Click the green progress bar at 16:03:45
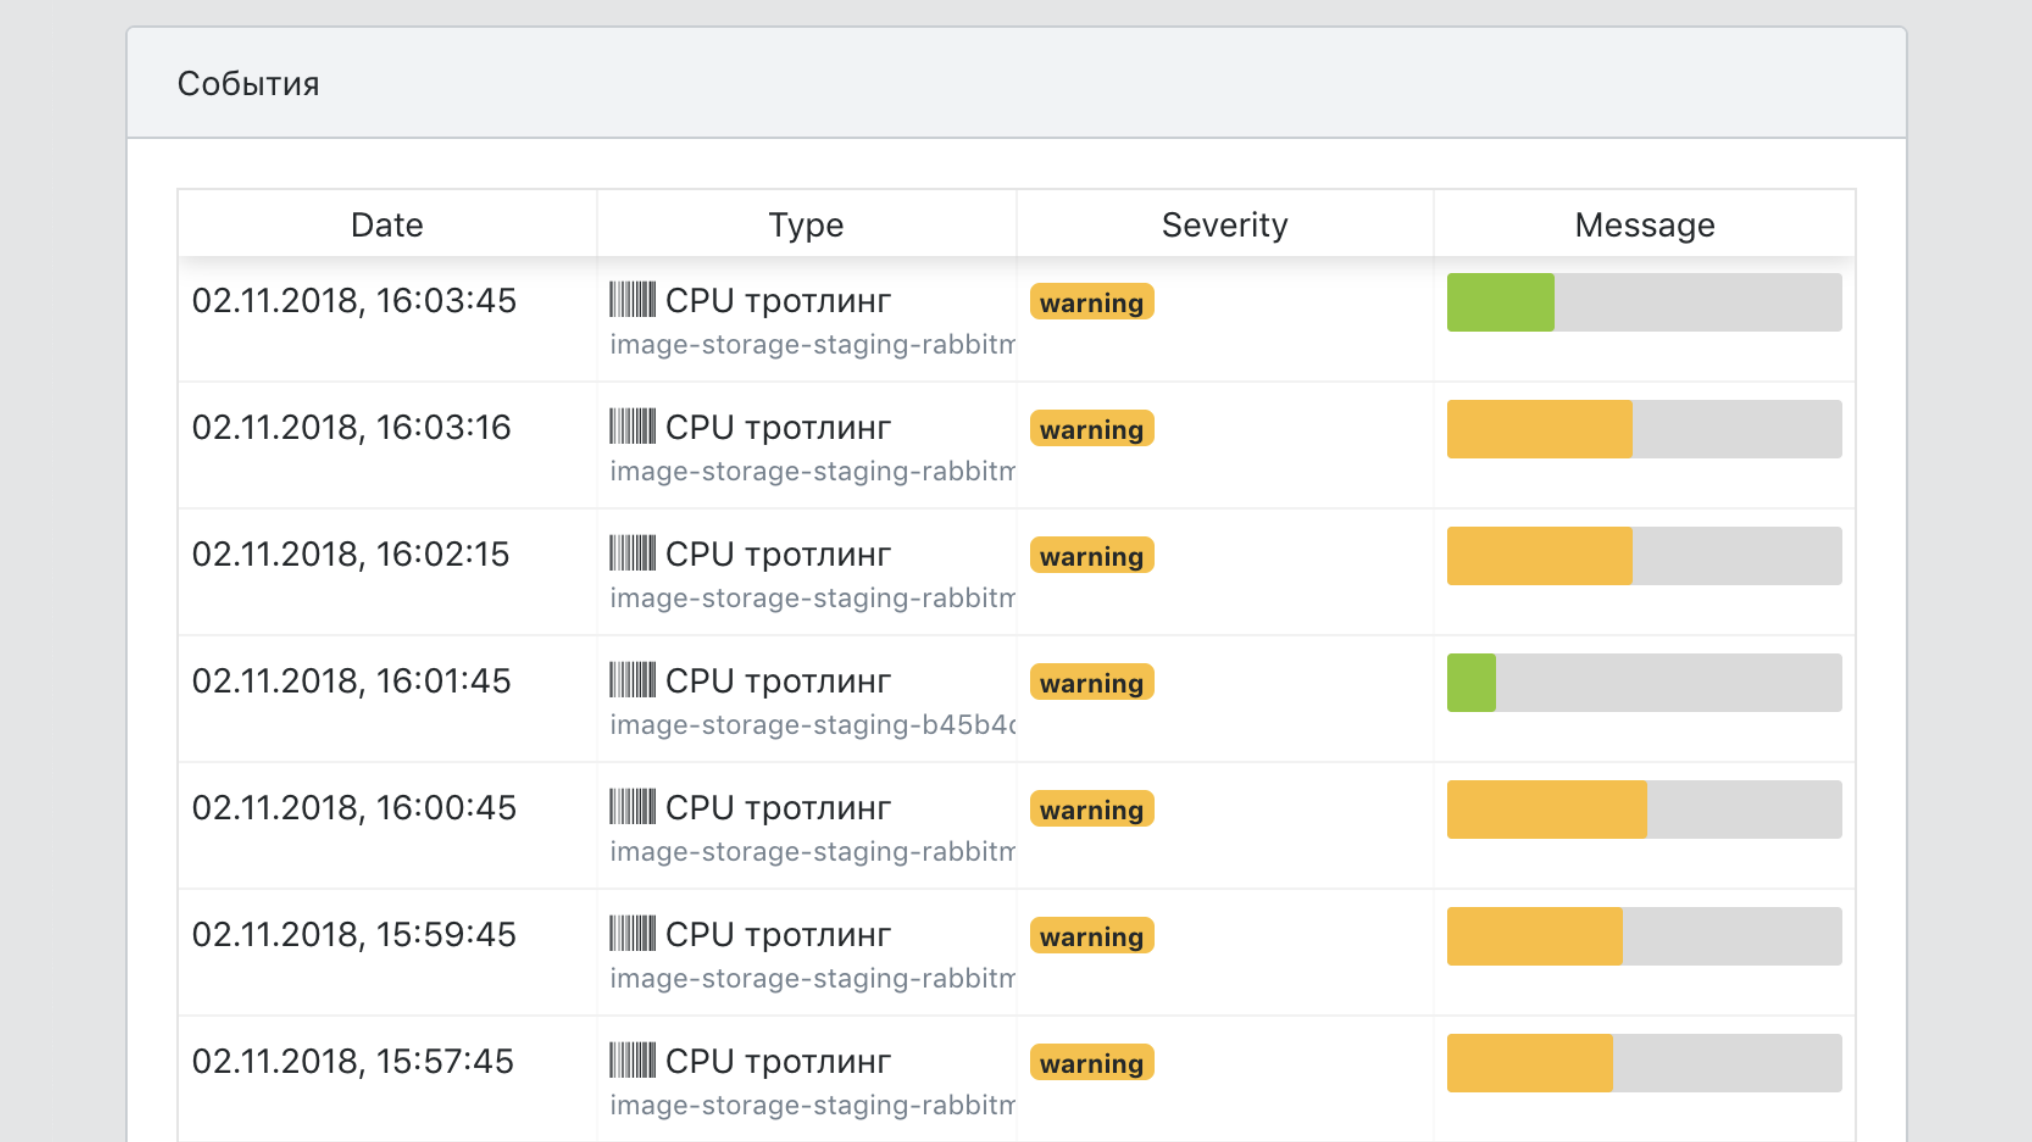The height and width of the screenshot is (1142, 2032). coord(1500,302)
